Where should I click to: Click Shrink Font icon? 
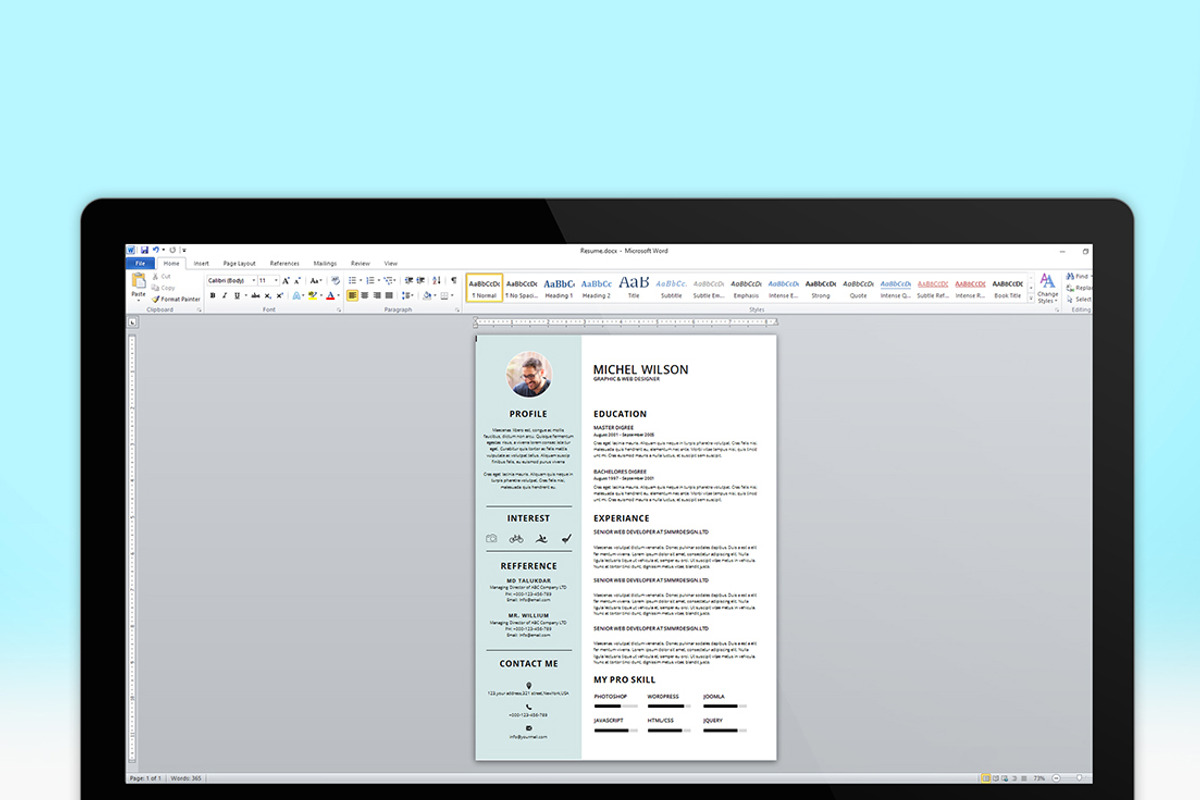click(297, 281)
